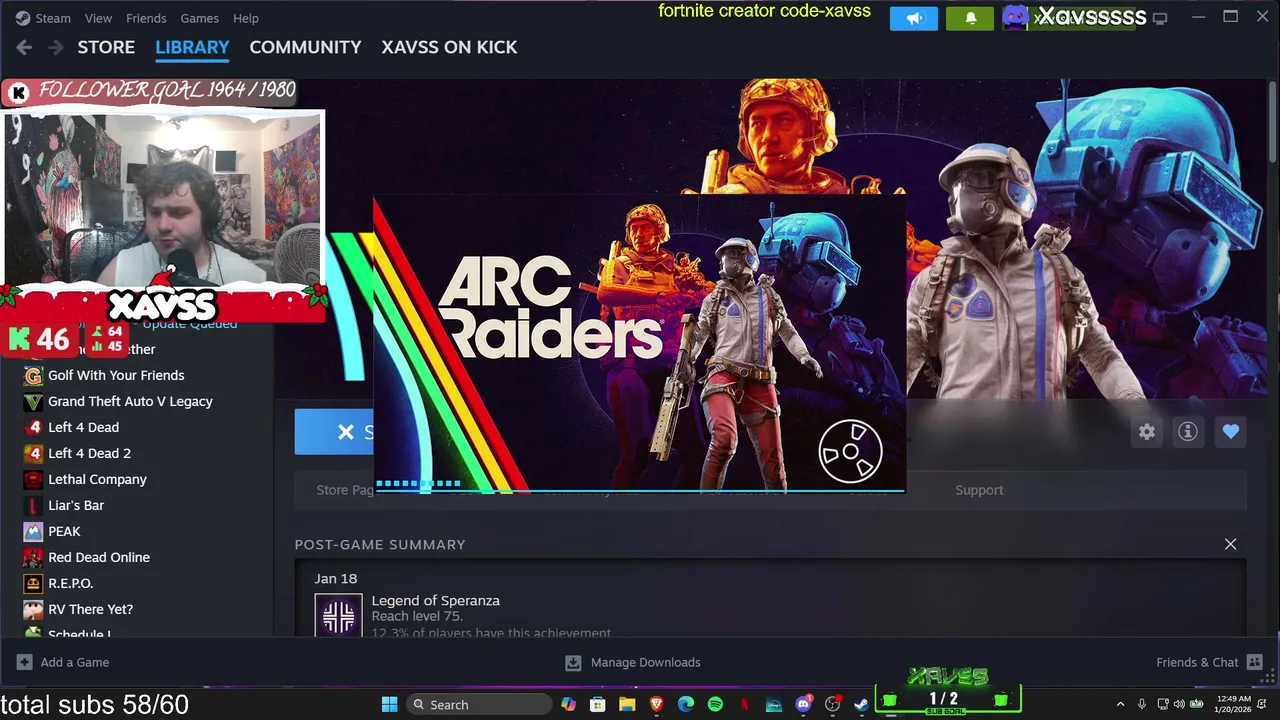Select Grand Theft Auto V Legacy icon
The height and width of the screenshot is (720, 1280).
click(33, 401)
